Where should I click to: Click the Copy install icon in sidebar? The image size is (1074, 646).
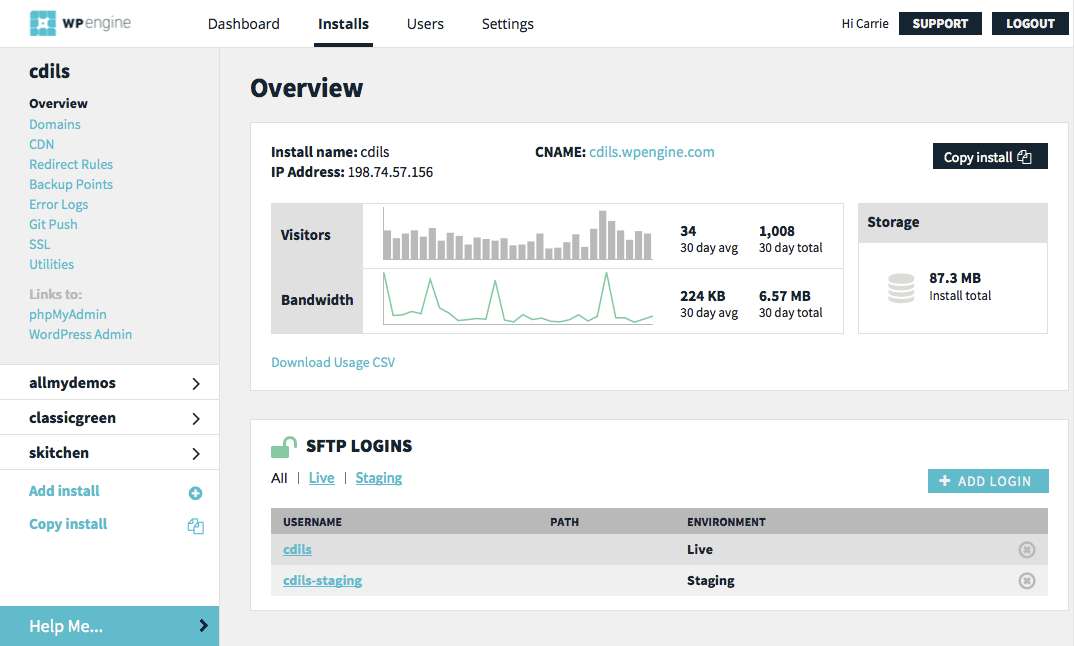click(195, 526)
